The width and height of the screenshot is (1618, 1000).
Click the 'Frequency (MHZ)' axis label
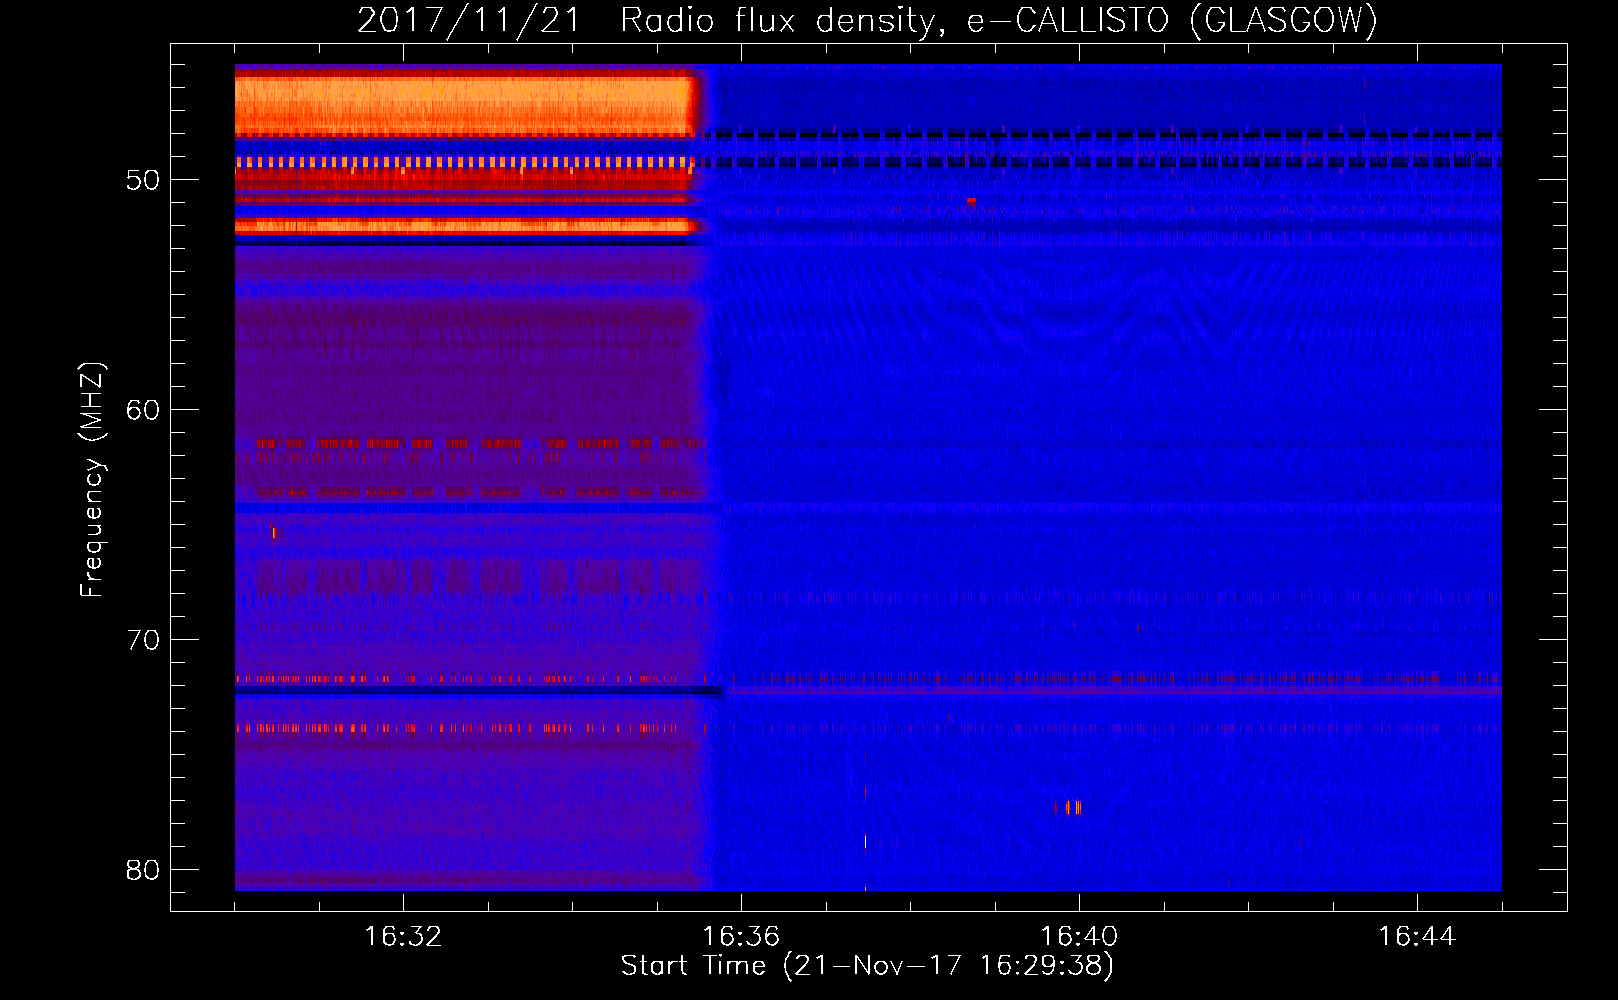point(91,480)
